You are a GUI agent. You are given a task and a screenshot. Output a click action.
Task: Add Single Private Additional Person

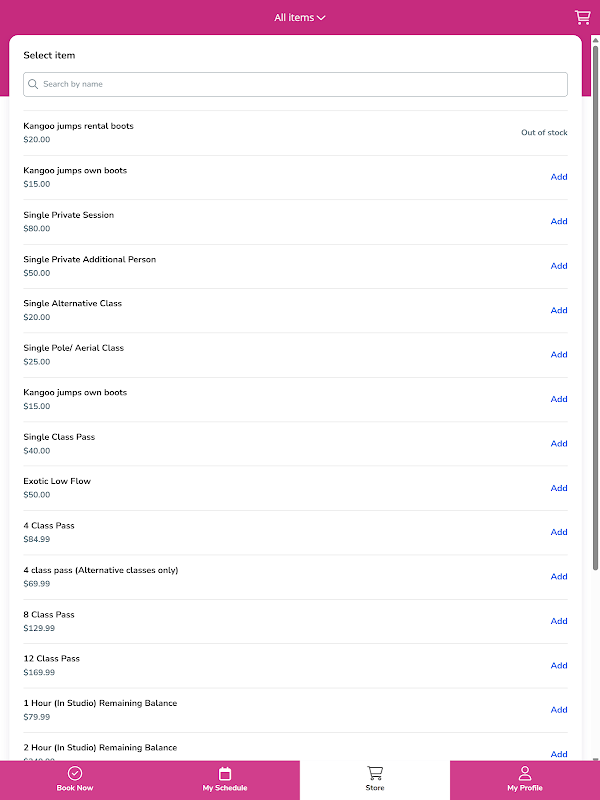(x=559, y=266)
